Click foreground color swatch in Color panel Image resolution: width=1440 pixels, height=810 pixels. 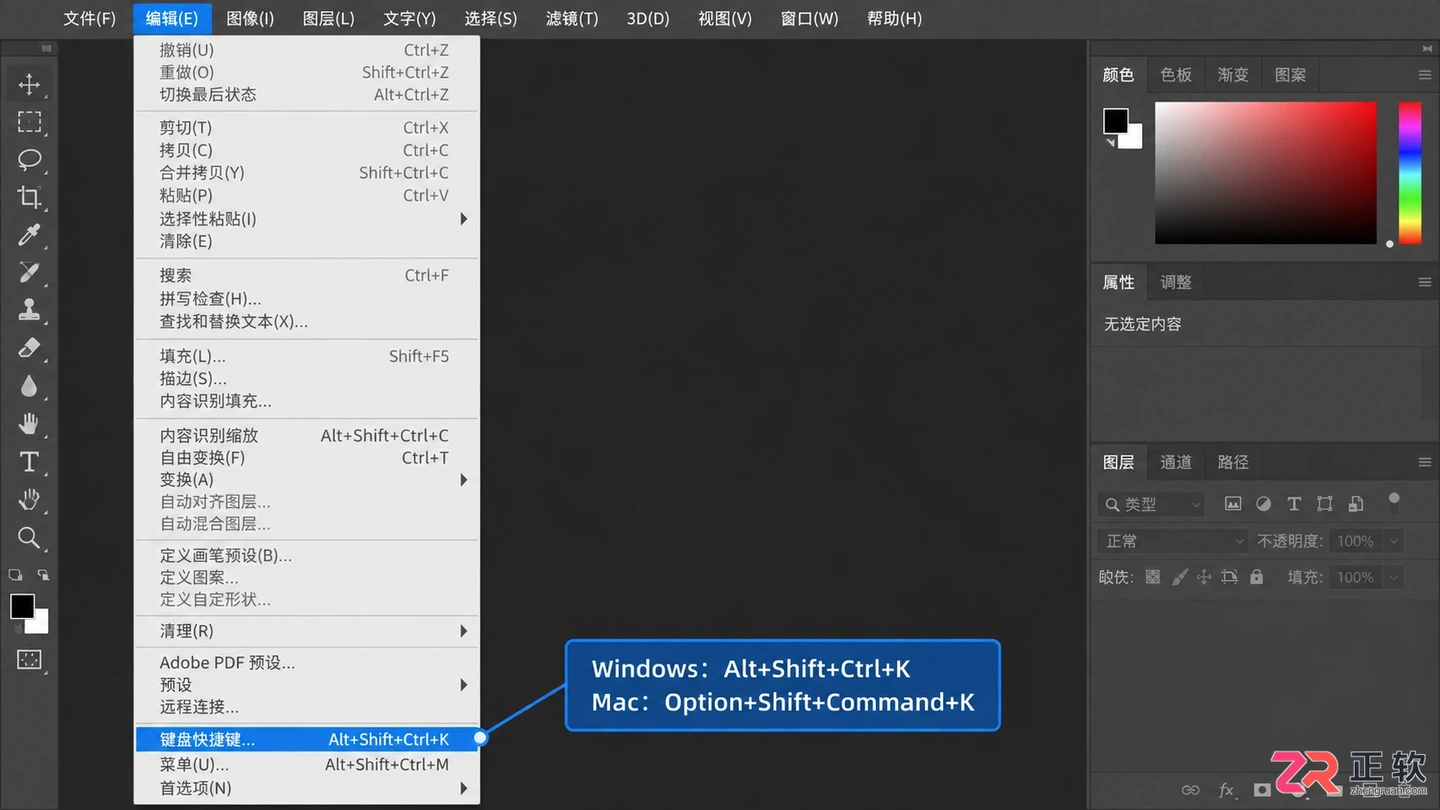(1114, 119)
